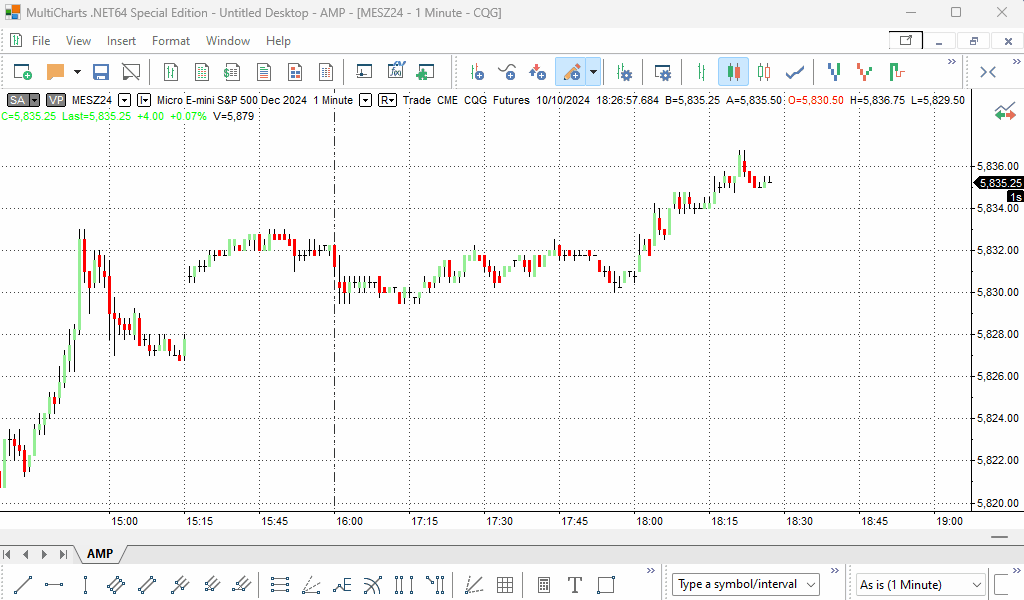
Task: Switch to hollow candlestick chart style
Action: point(765,72)
